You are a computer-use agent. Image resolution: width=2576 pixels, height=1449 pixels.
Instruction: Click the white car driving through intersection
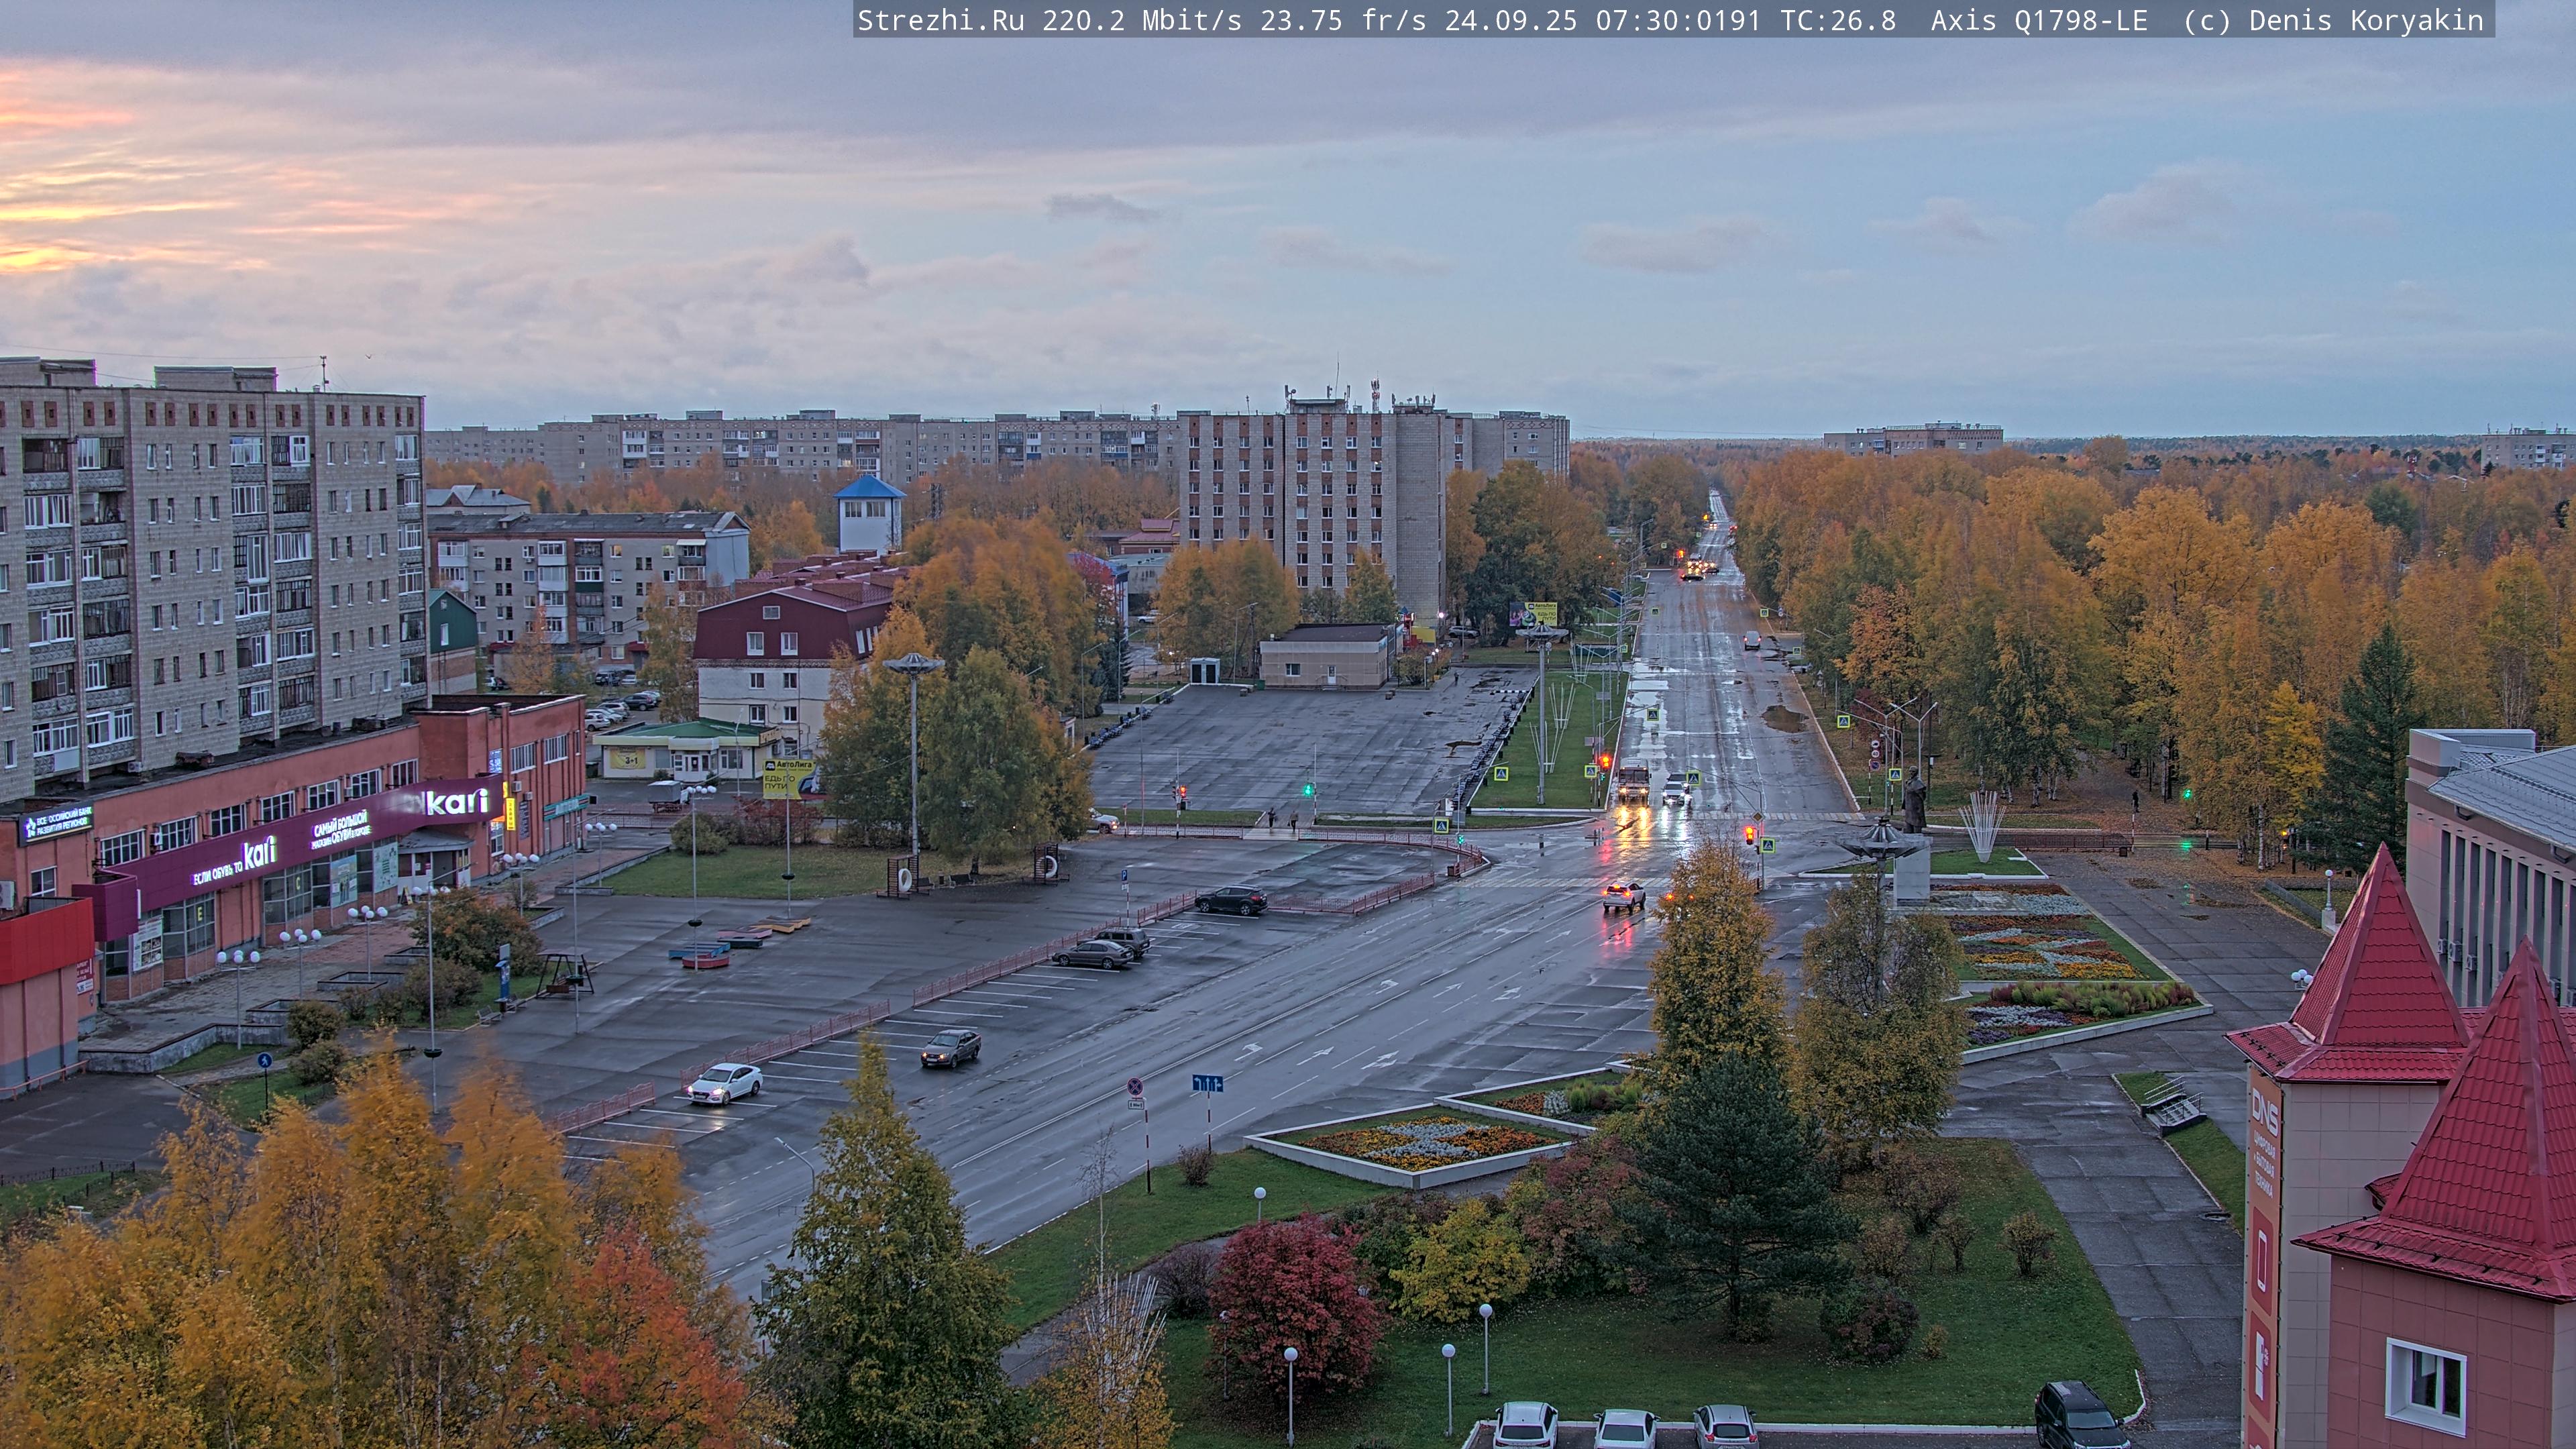point(1624,895)
